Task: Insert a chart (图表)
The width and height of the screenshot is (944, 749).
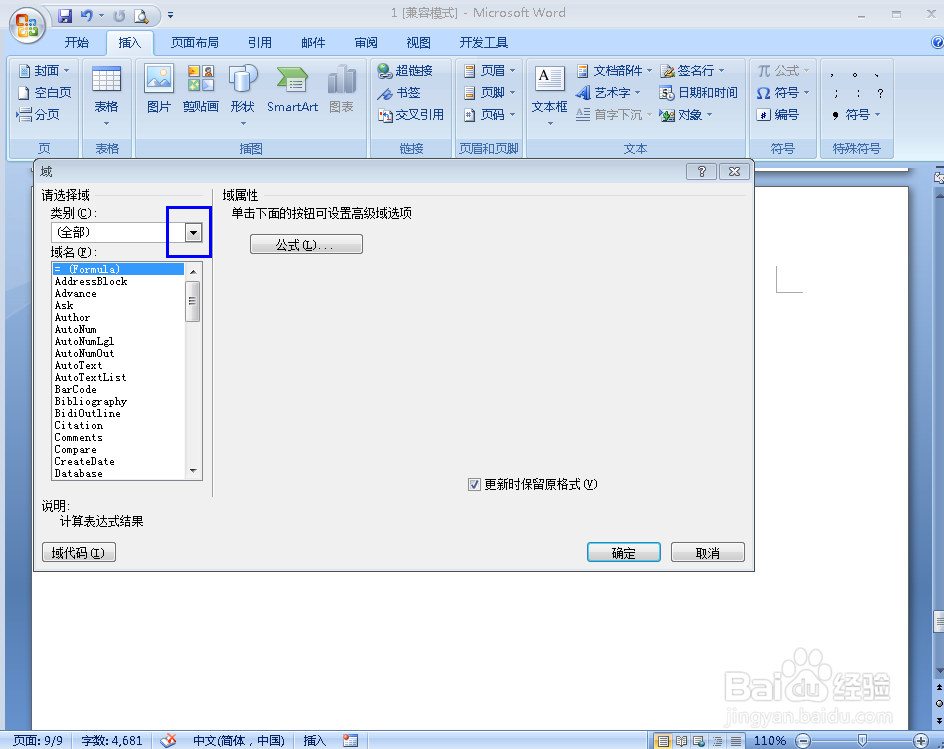Action: pyautogui.click(x=341, y=89)
